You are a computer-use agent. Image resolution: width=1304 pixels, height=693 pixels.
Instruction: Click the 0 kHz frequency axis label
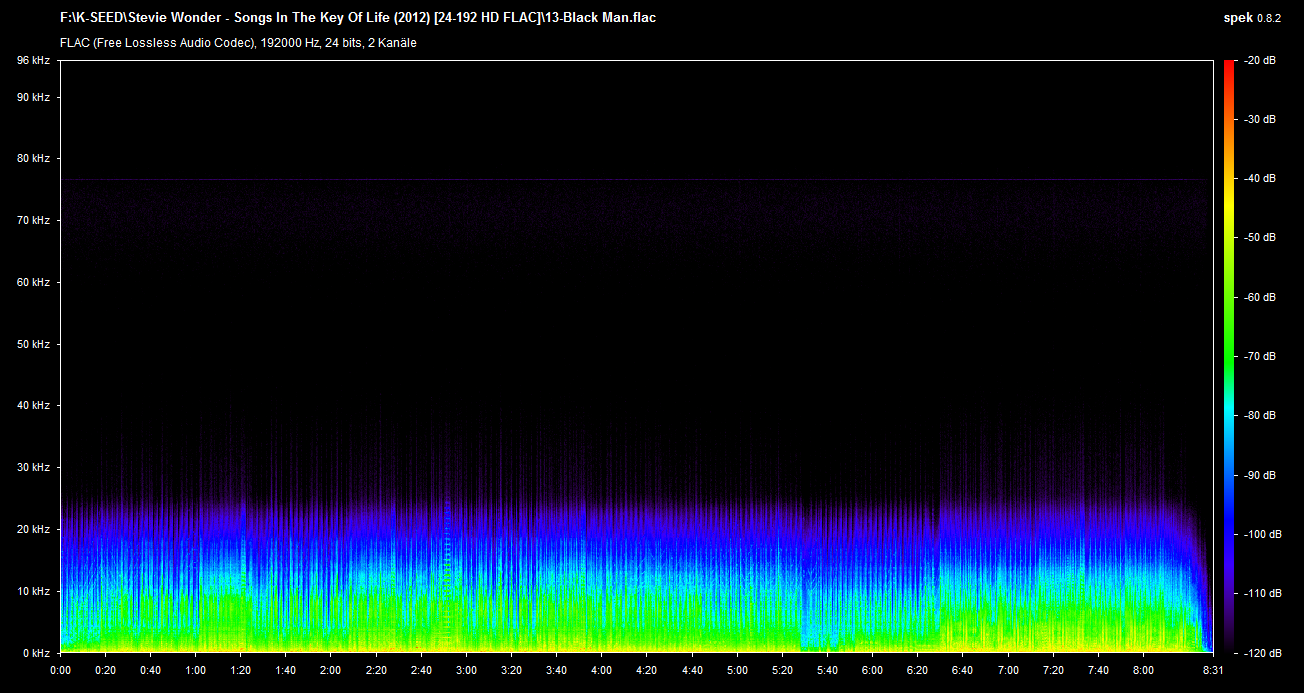tap(36, 653)
